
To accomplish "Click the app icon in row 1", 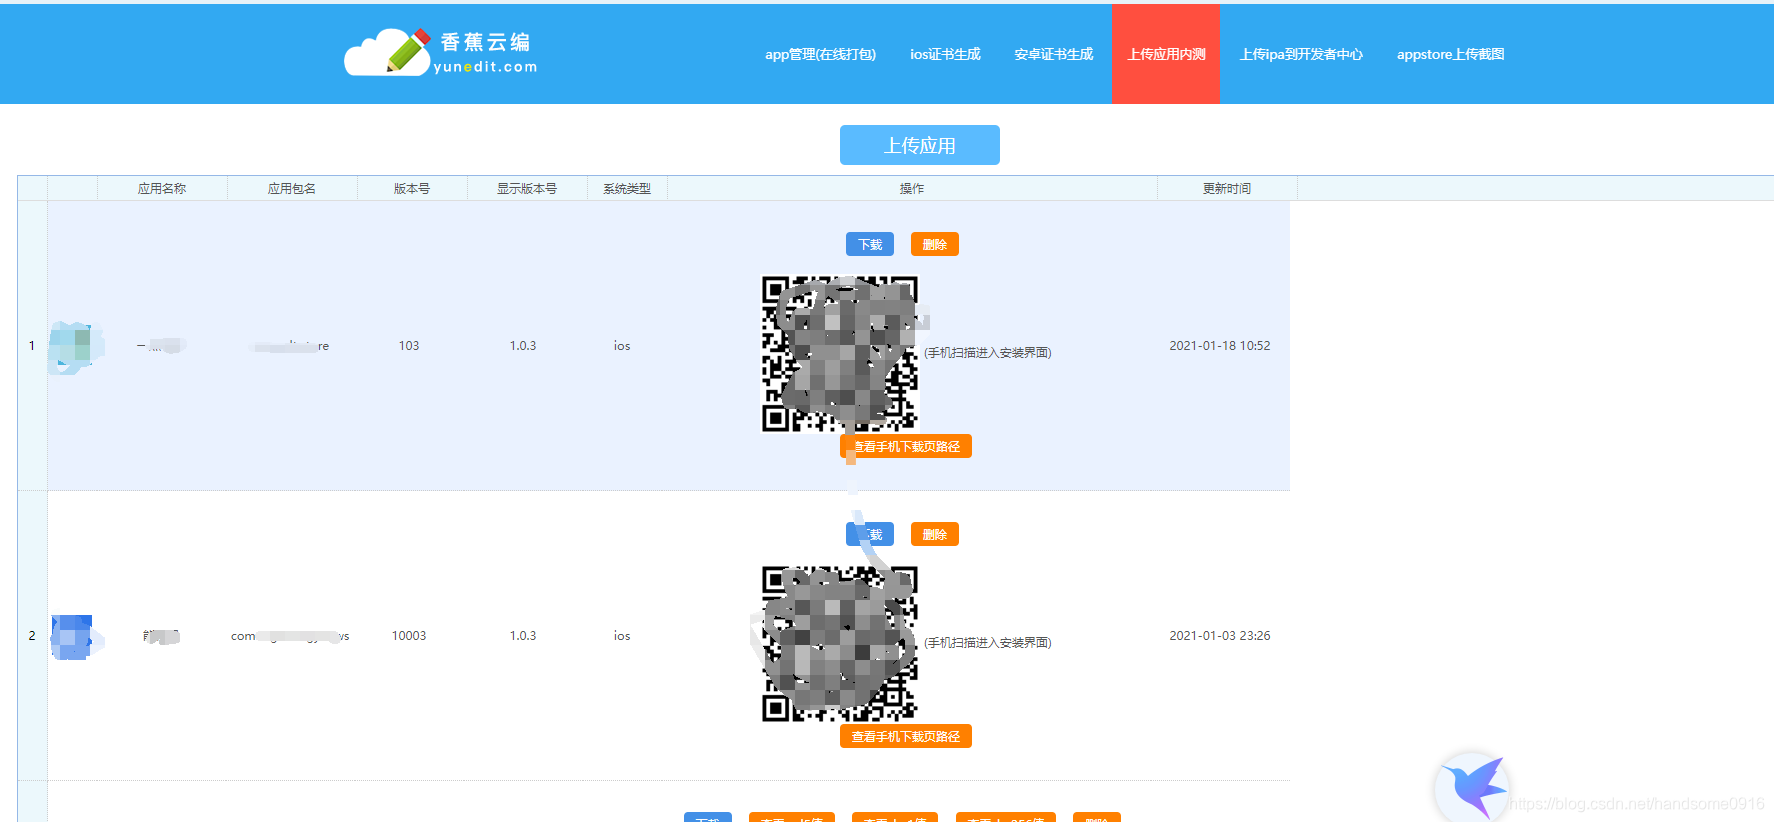I will (x=74, y=346).
